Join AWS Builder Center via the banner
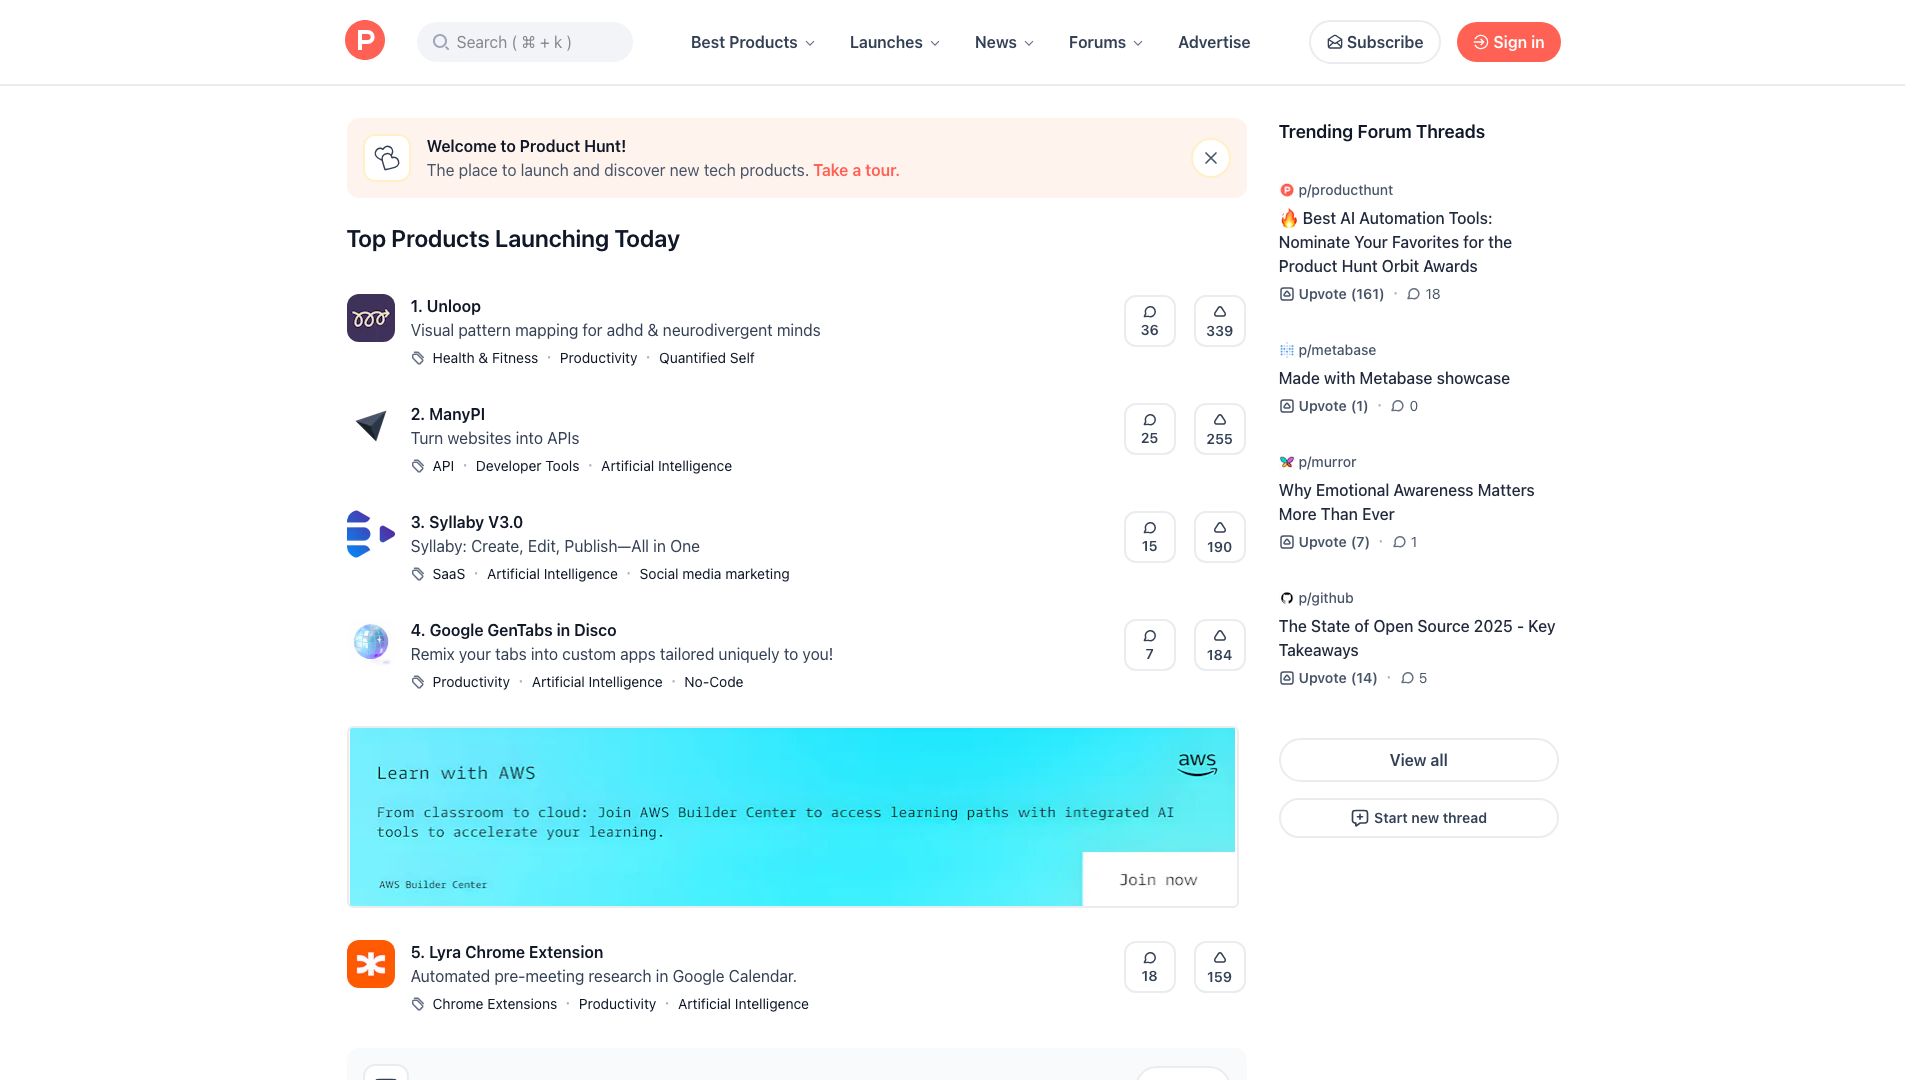The height and width of the screenshot is (1080, 1920). (x=1159, y=879)
